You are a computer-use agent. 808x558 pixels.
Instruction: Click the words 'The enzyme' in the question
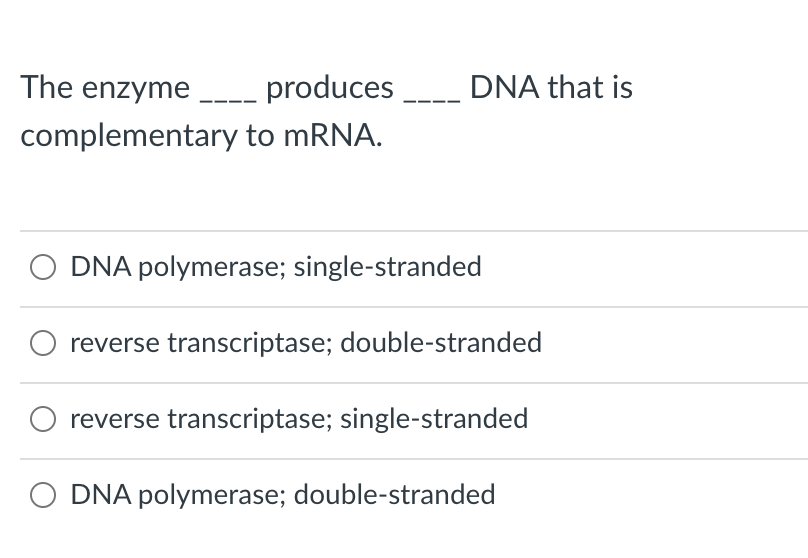pos(105,88)
